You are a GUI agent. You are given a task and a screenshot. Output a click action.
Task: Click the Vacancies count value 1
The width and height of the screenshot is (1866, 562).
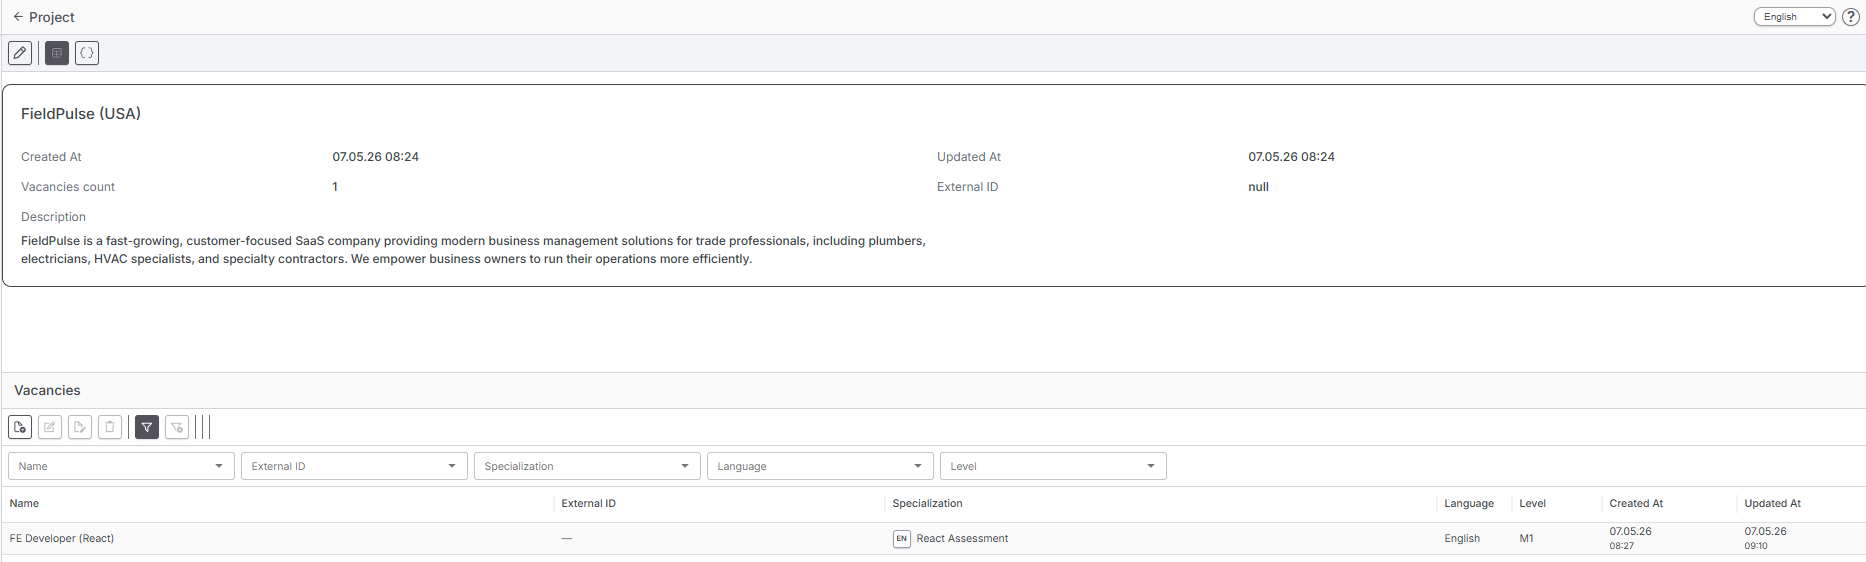click(335, 187)
